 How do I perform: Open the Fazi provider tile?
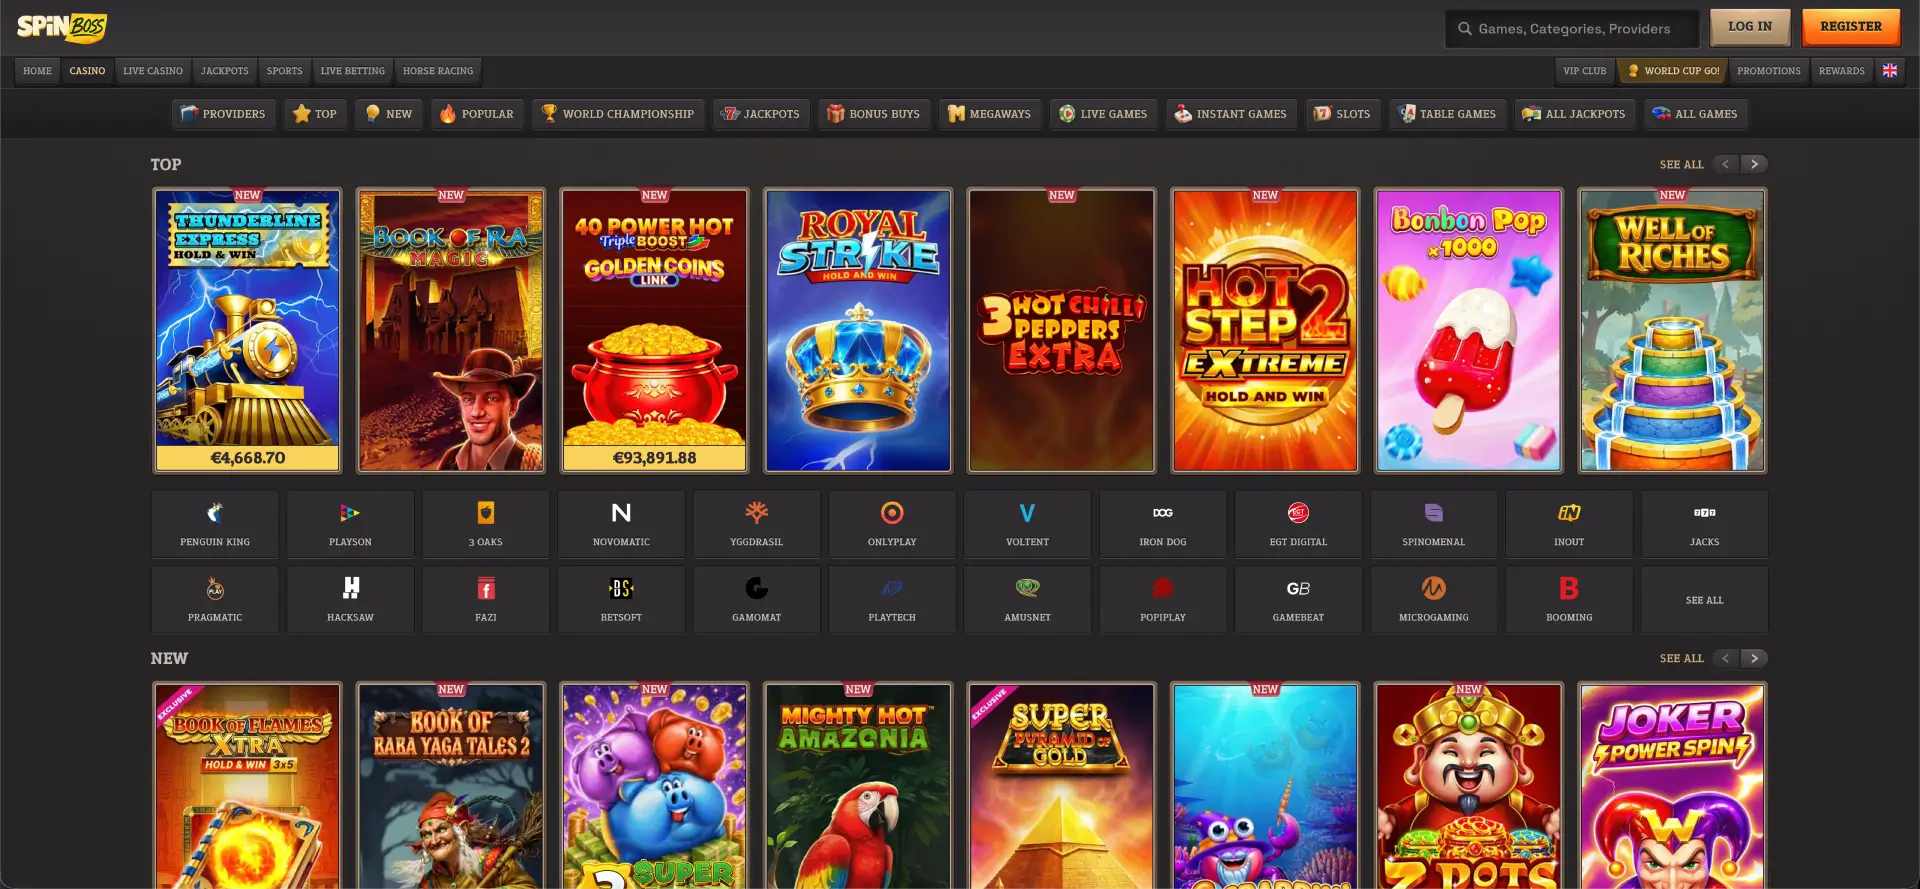coord(486,600)
